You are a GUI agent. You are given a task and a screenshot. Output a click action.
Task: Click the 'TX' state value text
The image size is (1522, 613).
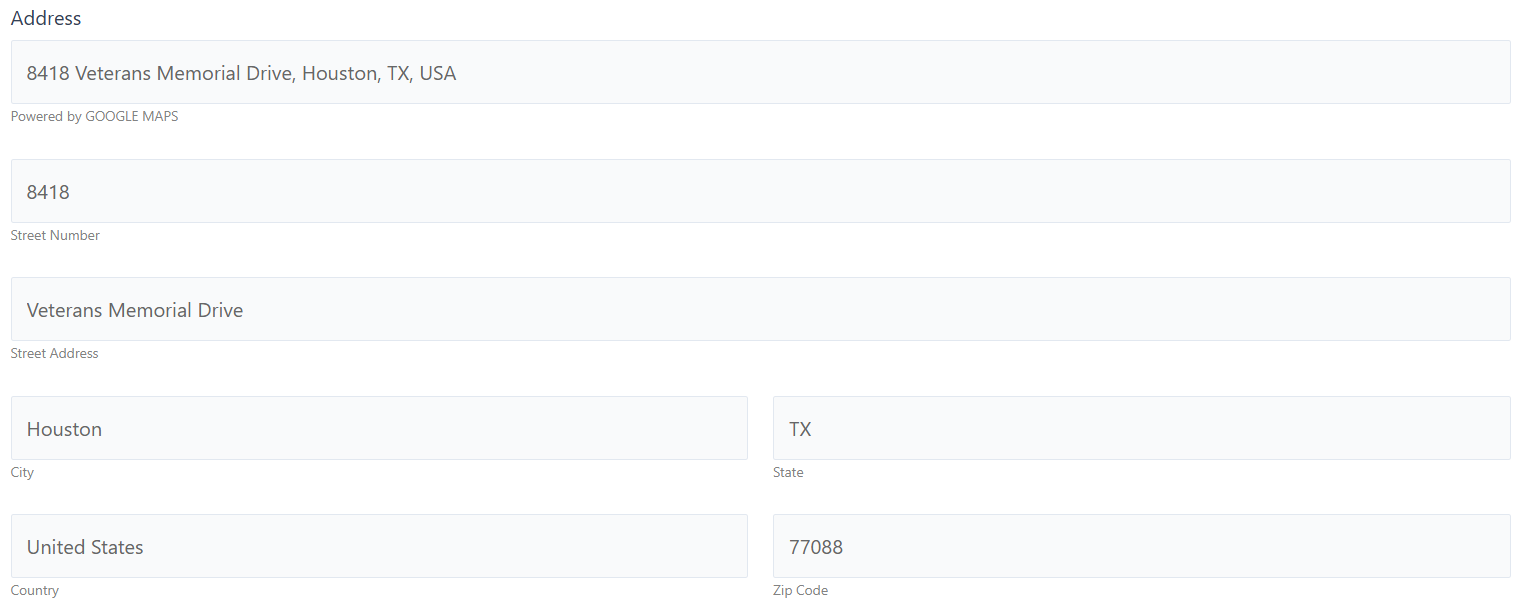pos(800,429)
